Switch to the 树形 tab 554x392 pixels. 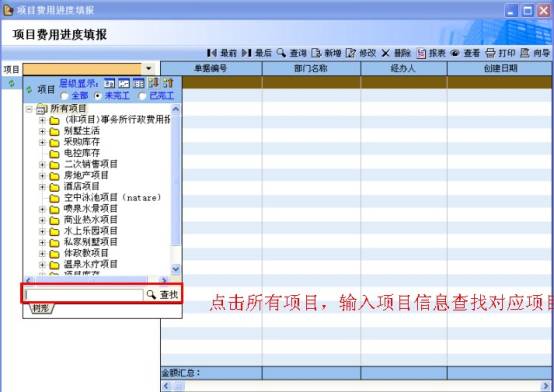tap(42, 308)
